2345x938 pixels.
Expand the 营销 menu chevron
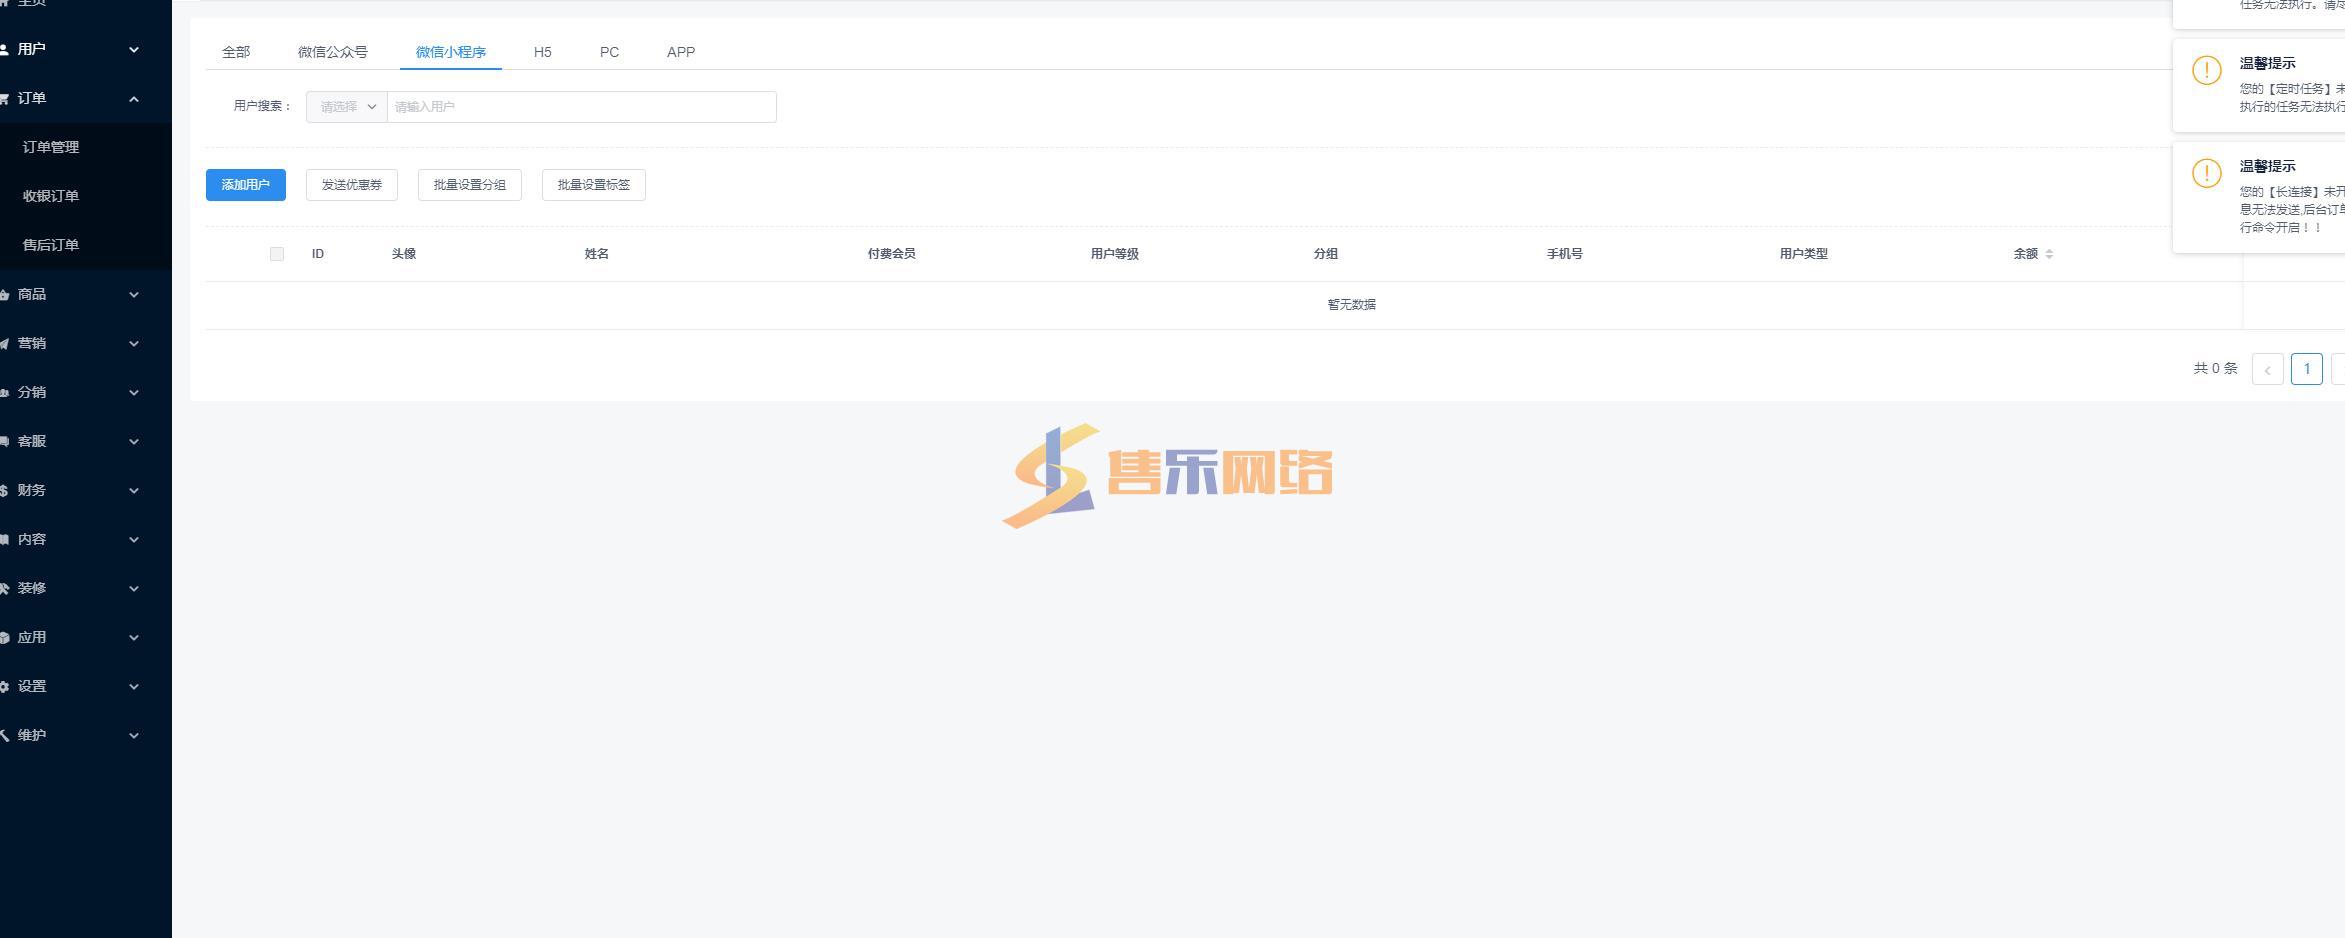pos(134,343)
